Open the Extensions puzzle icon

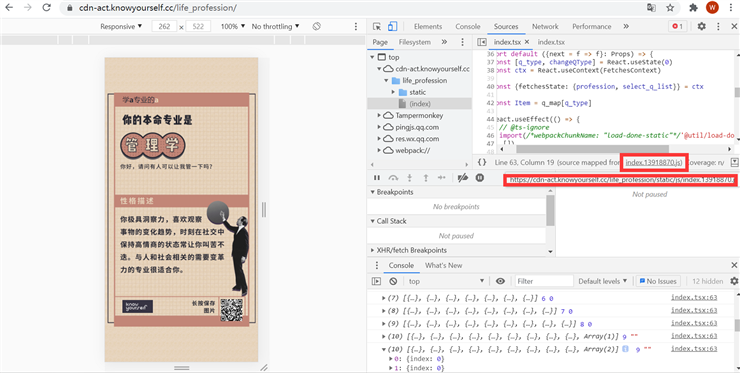pos(693,8)
